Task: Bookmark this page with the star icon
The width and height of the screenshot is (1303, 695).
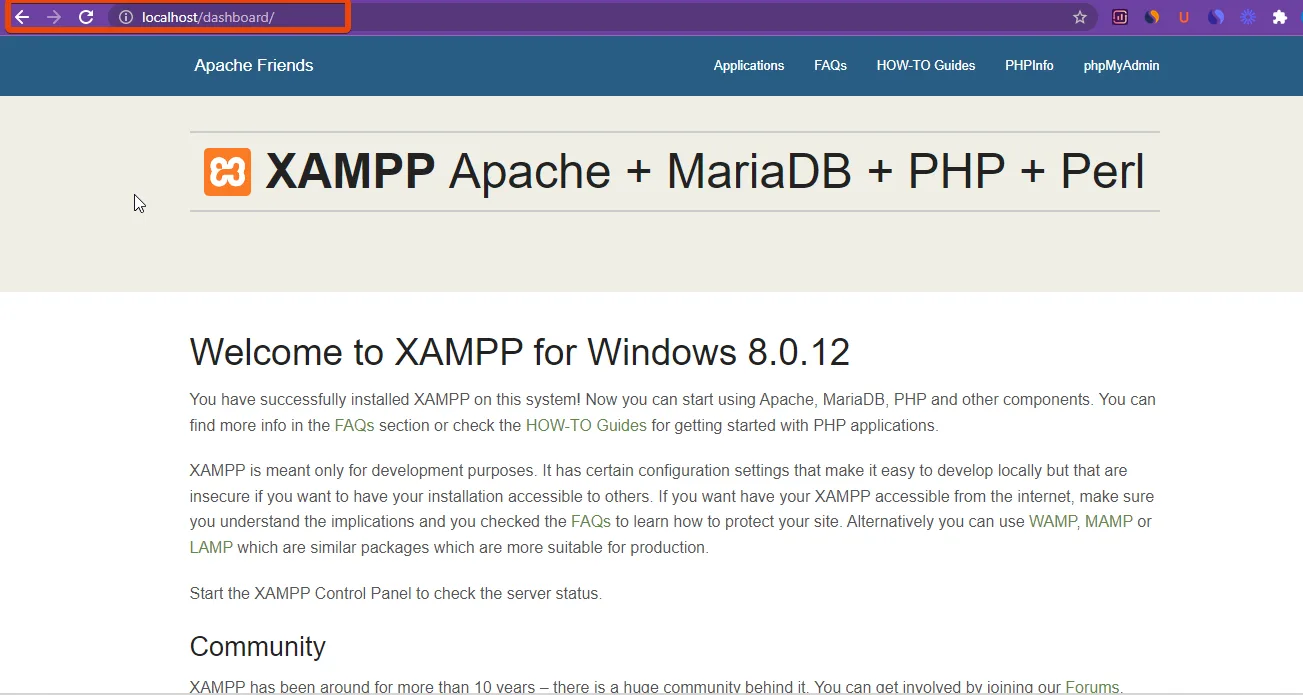Action: click(x=1080, y=17)
